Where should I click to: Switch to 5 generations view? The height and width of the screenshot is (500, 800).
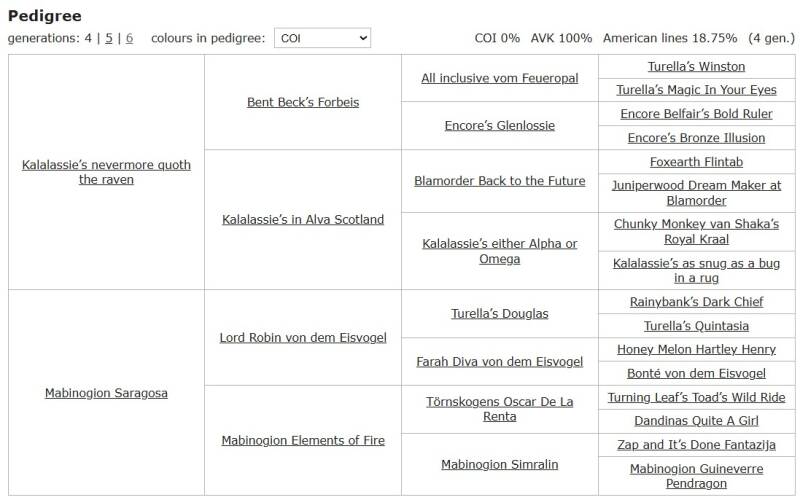(x=109, y=38)
